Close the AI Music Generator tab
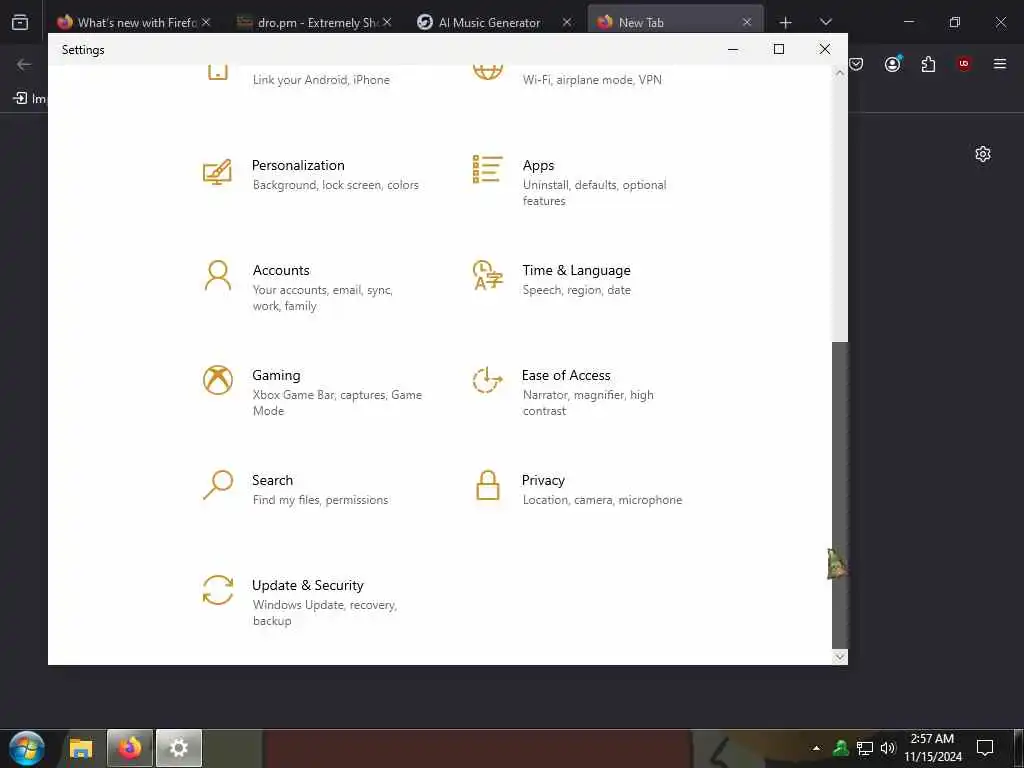The height and width of the screenshot is (768, 1024). 567,22
